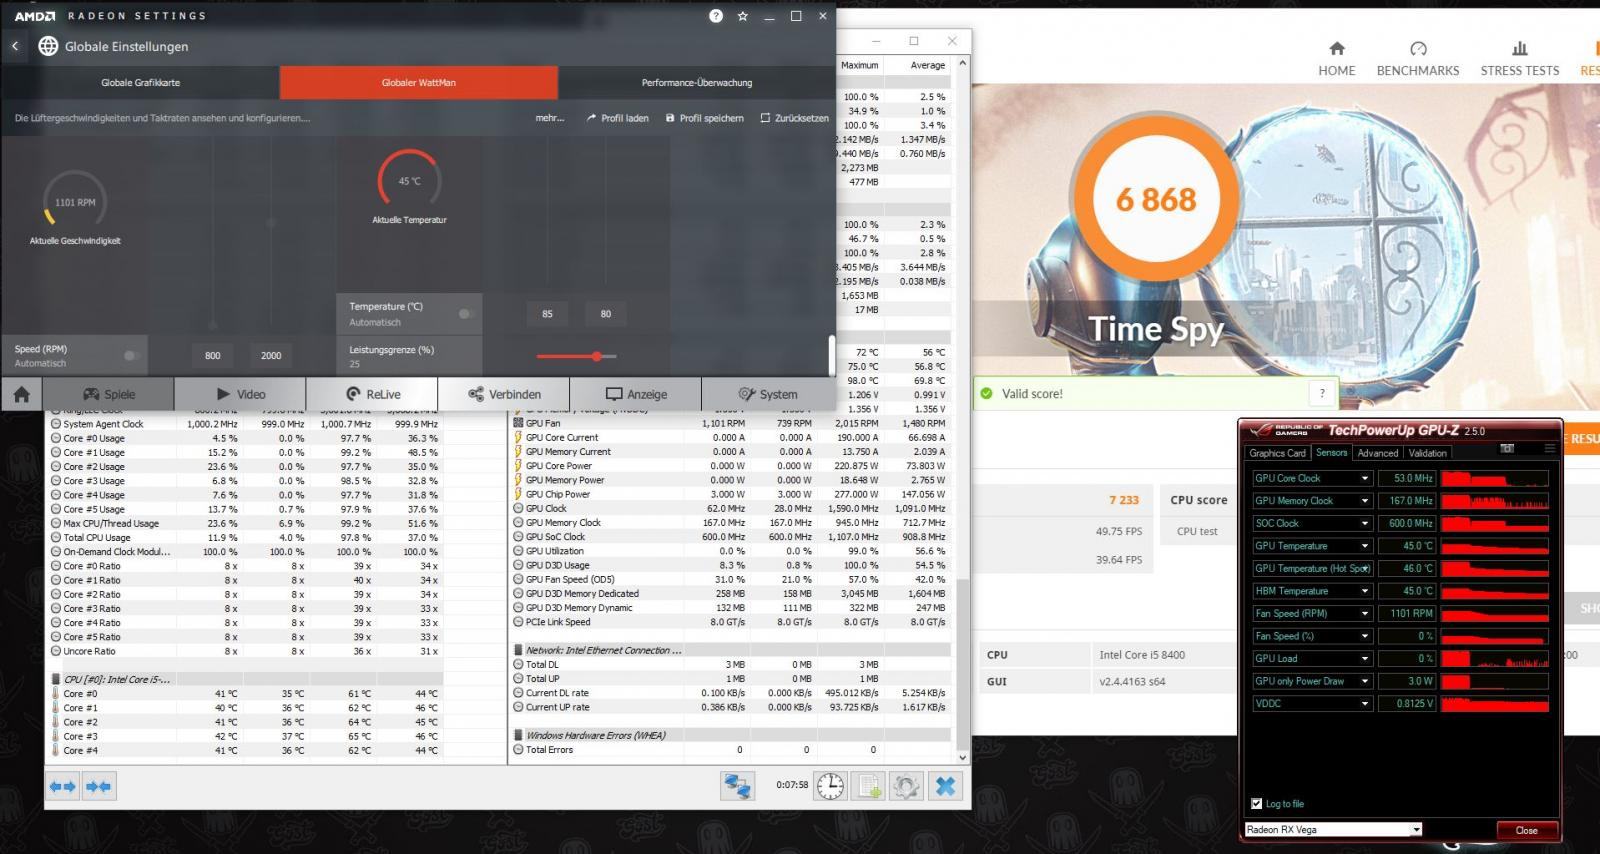Image resolution: width=1600 pixels, height=854 pixels.
Task: Switch to the GPU-Z Advanced tab
Action: 1378,453
